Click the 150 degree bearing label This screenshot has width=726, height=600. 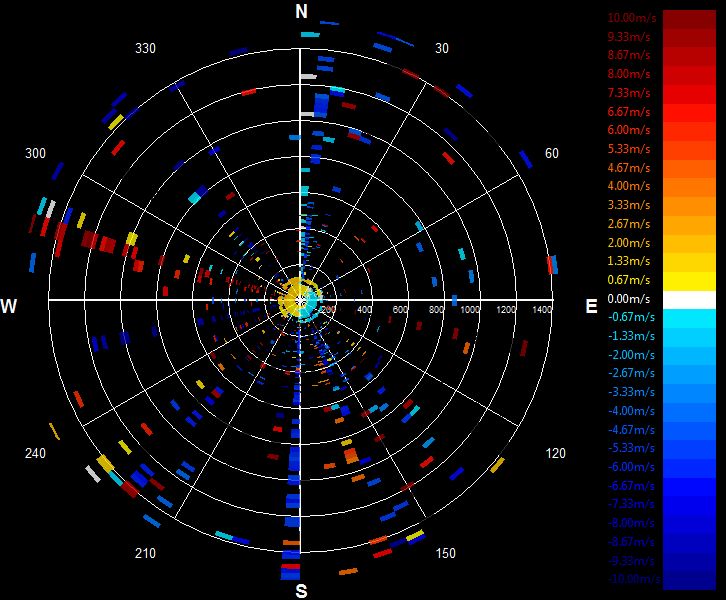pyautogui.click(x=445, y=553)
